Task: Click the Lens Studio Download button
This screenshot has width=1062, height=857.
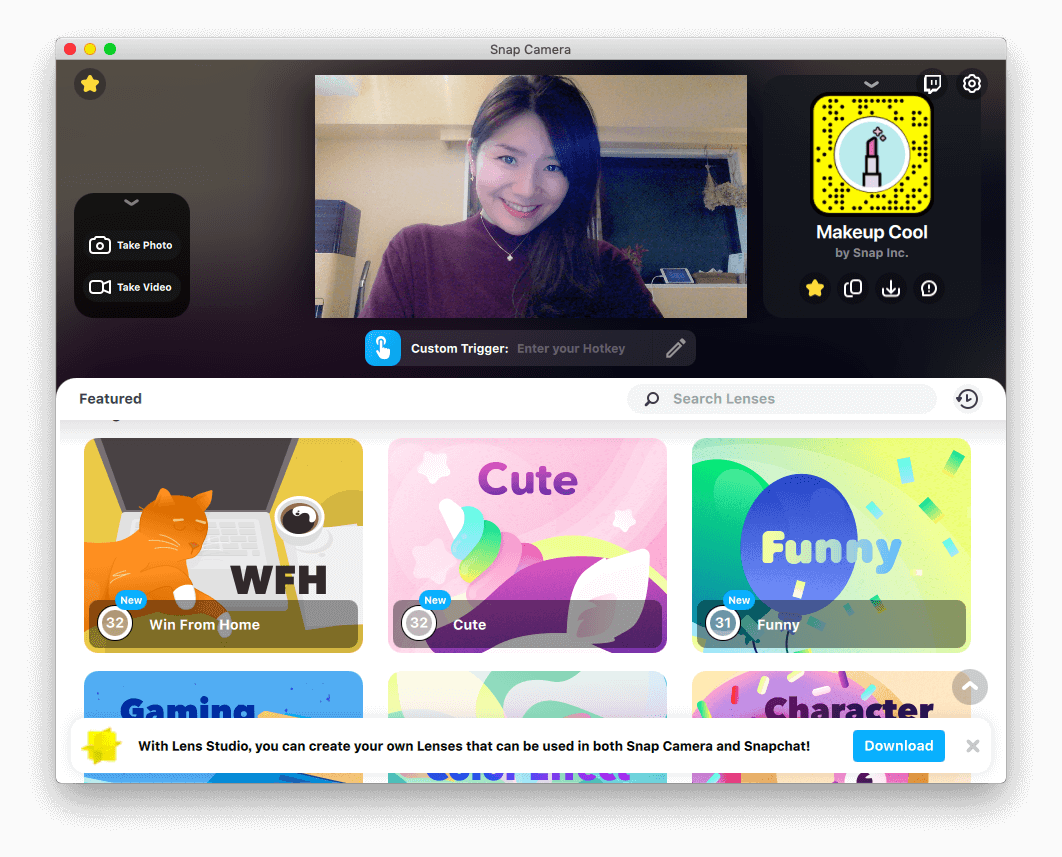Action: (x=898, y=746)
